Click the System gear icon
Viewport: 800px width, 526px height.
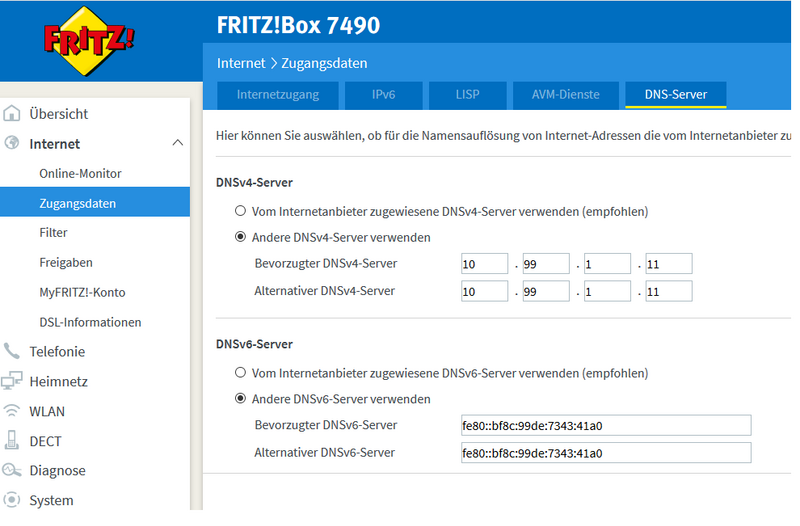pos(12,500)
